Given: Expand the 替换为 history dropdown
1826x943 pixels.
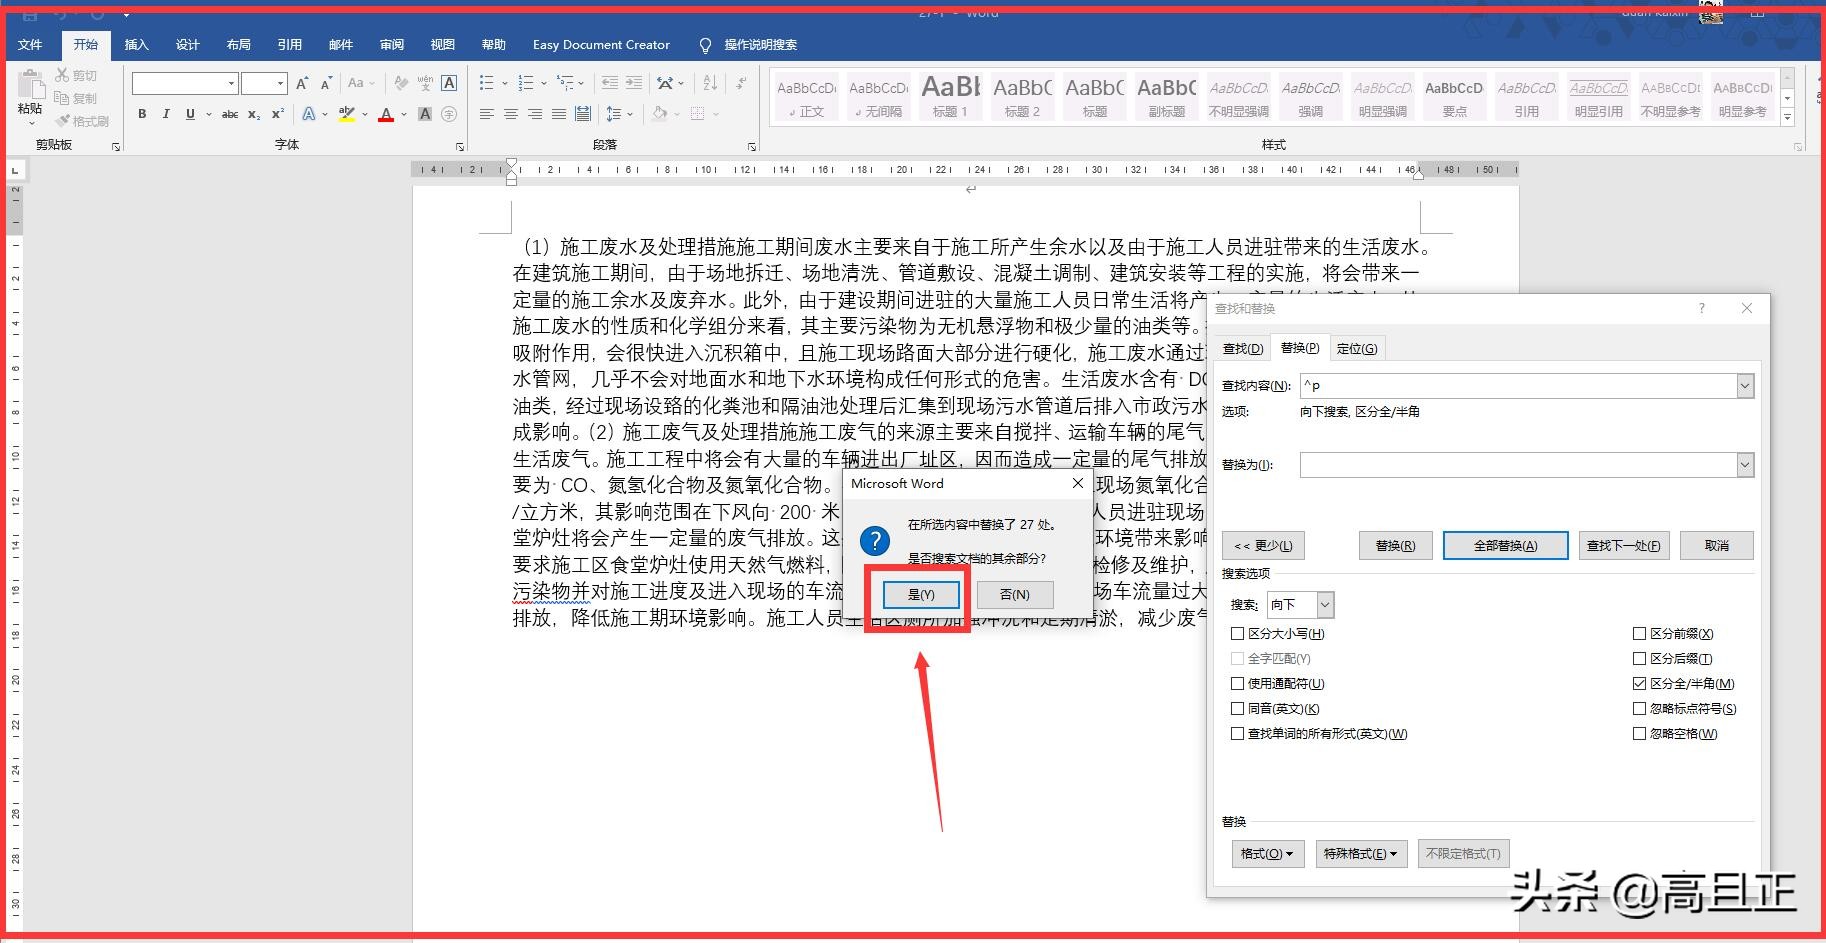Looking at the screenshot, I should (x=1745, y=464).
